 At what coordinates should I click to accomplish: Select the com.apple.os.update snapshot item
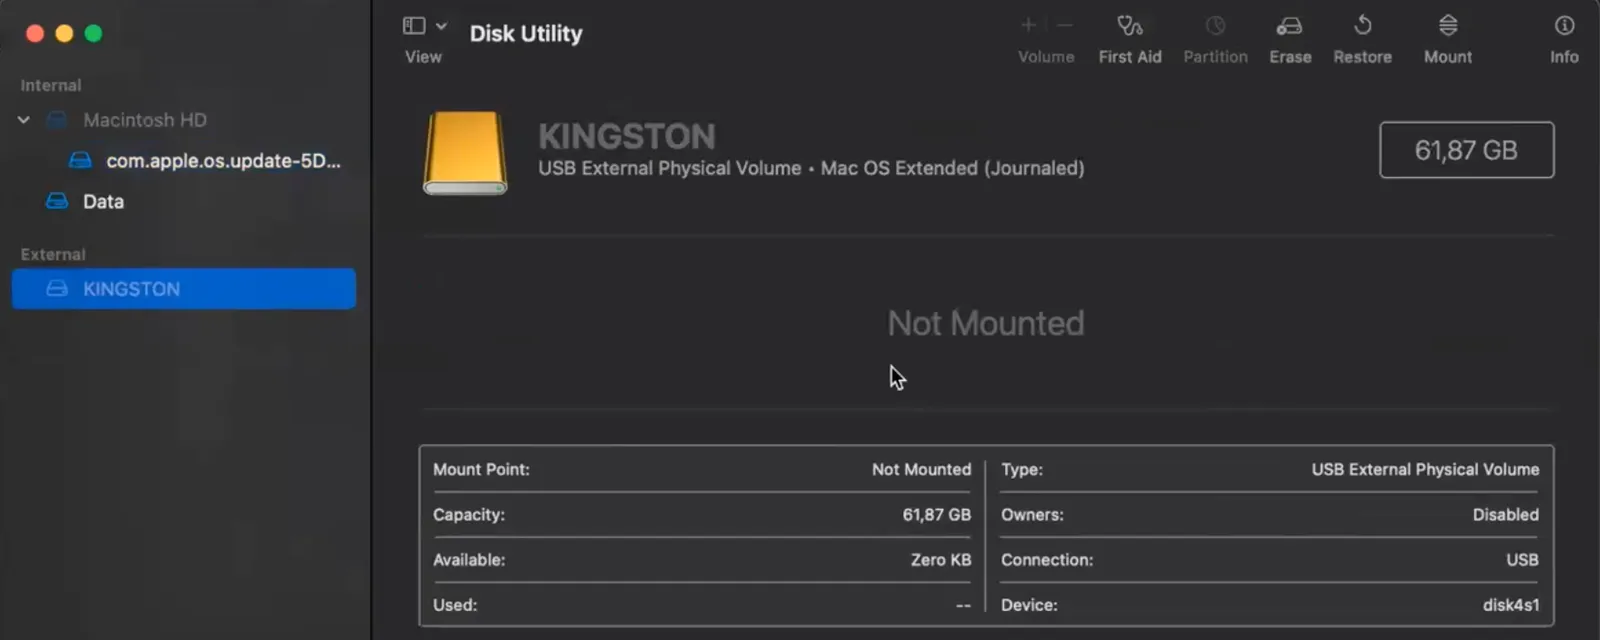(222, 161)
